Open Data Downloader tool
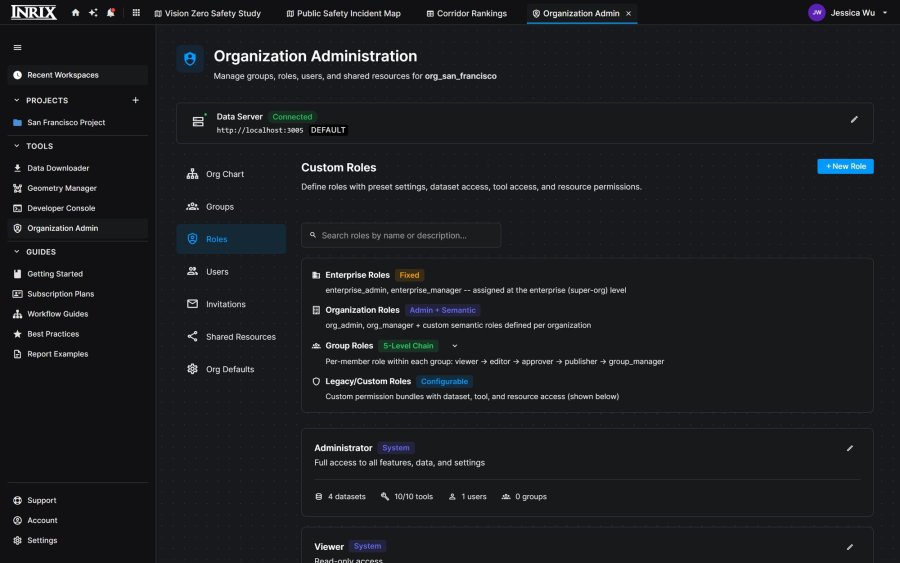 77,168
